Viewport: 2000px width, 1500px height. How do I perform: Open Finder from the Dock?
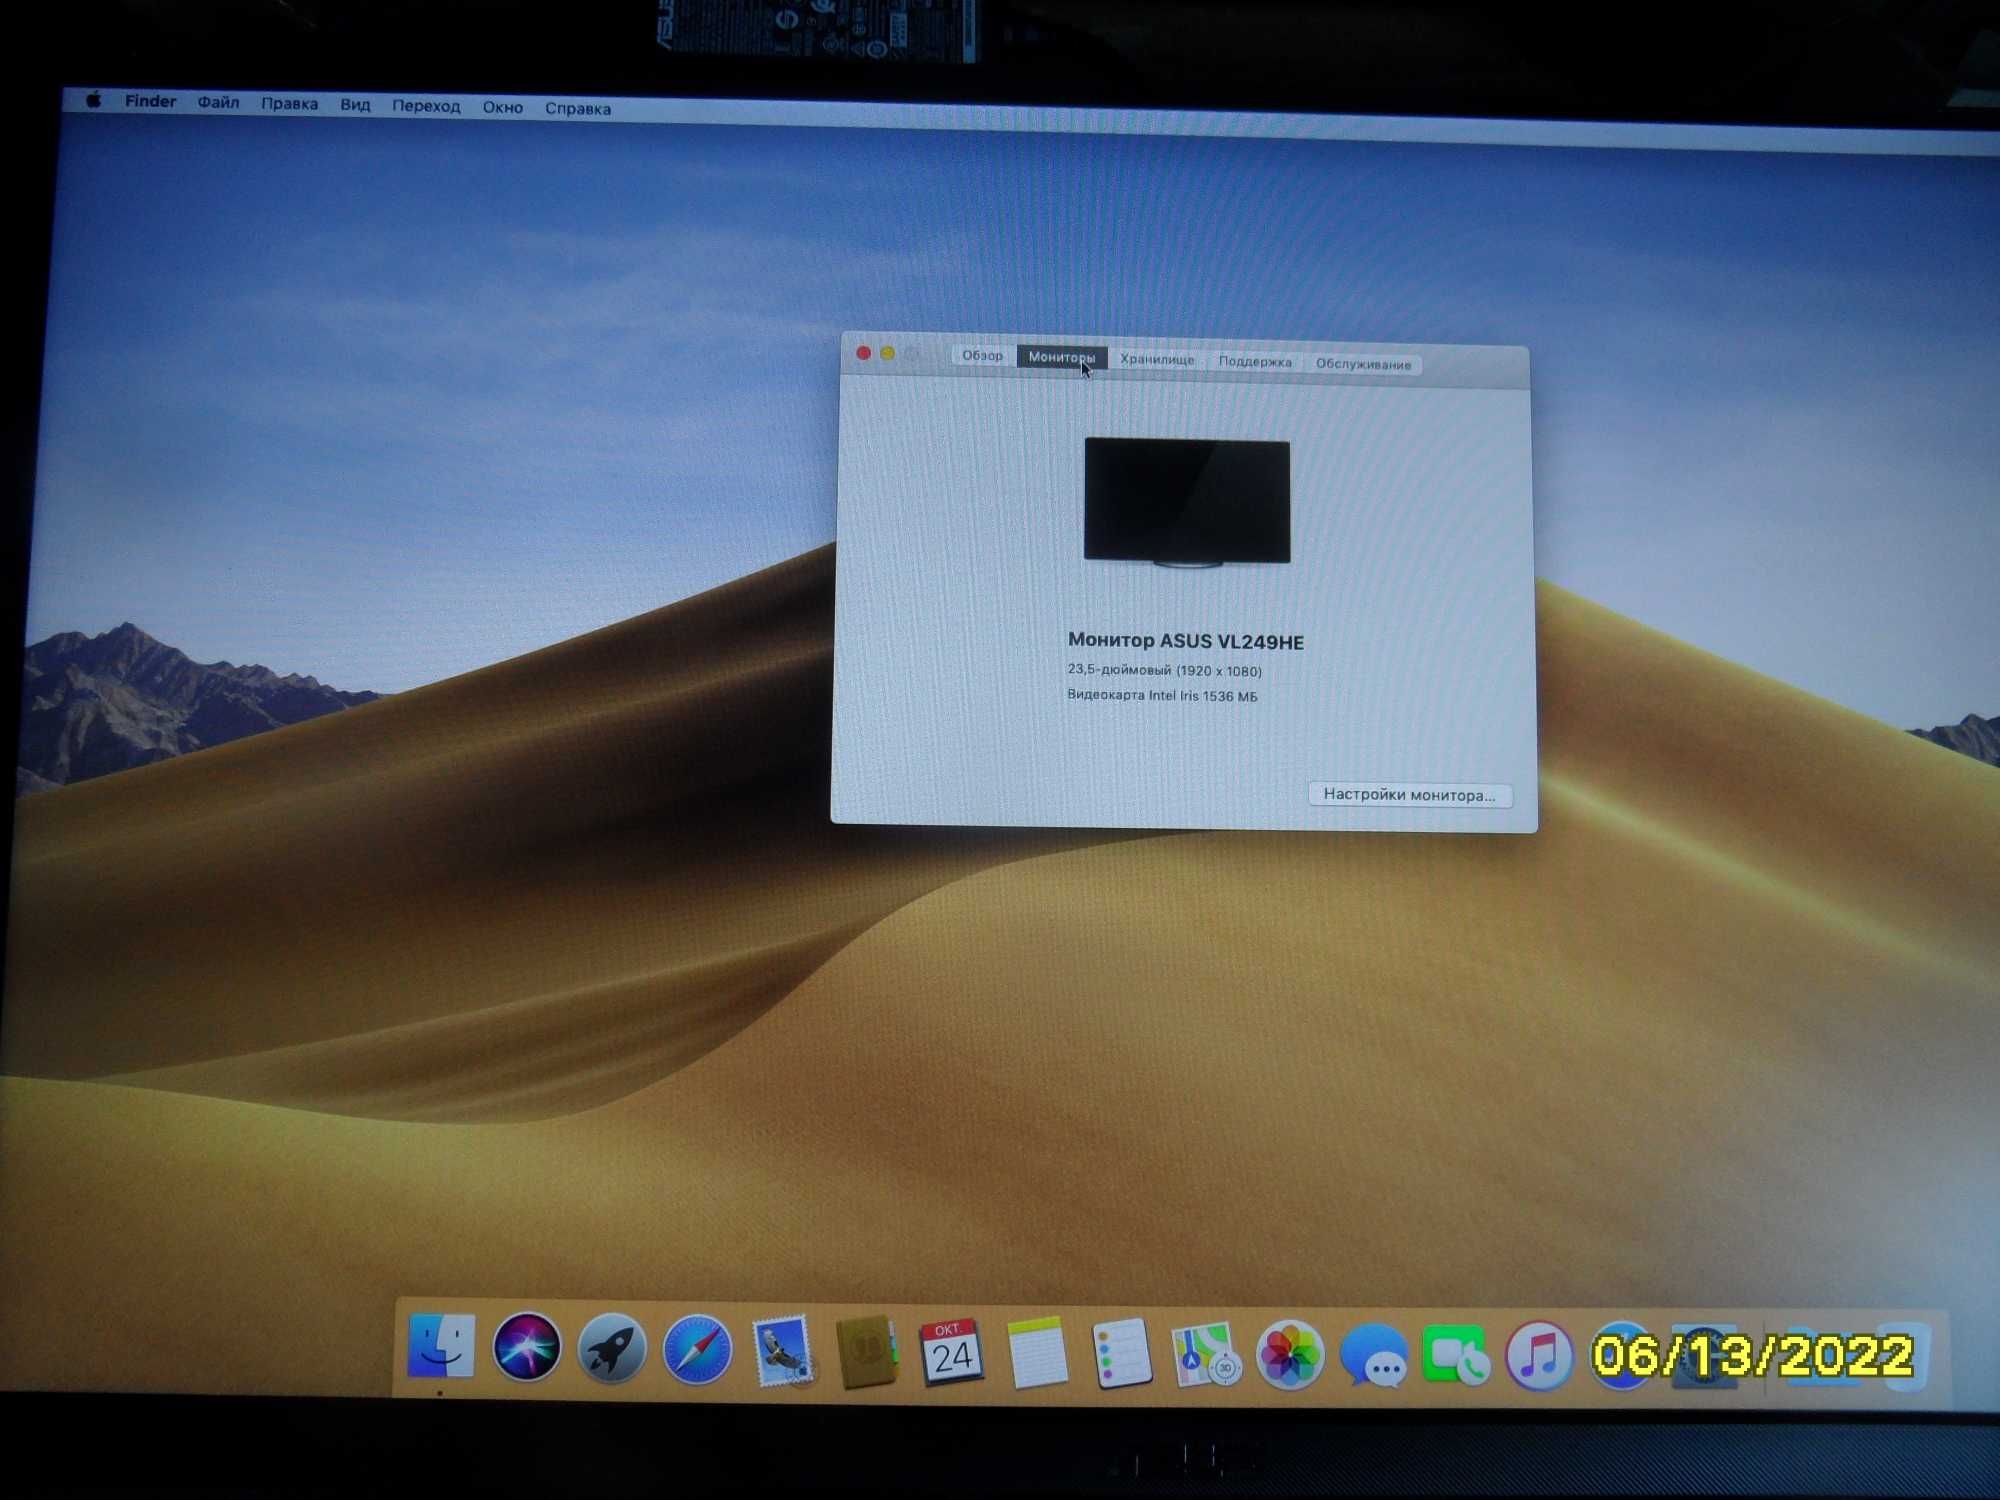pyautogui.click(x=441, y=1345)
